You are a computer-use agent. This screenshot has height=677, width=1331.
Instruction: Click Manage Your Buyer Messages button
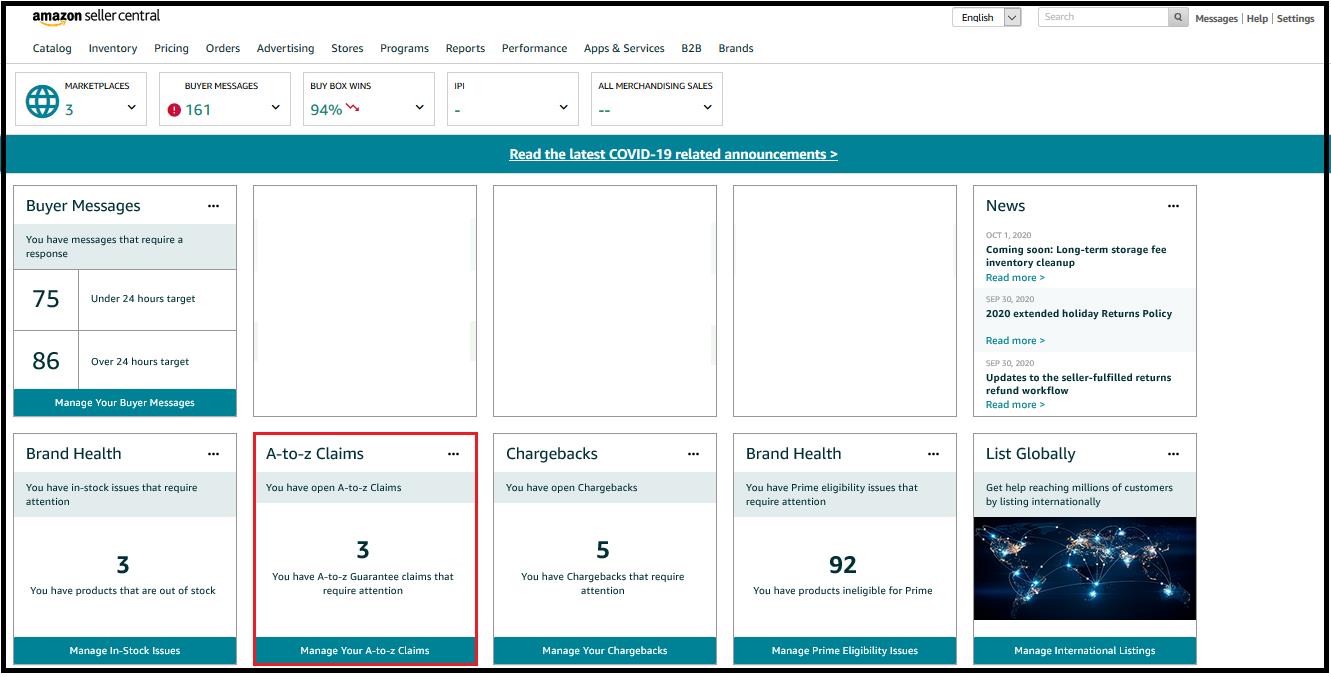coord(125,402)
